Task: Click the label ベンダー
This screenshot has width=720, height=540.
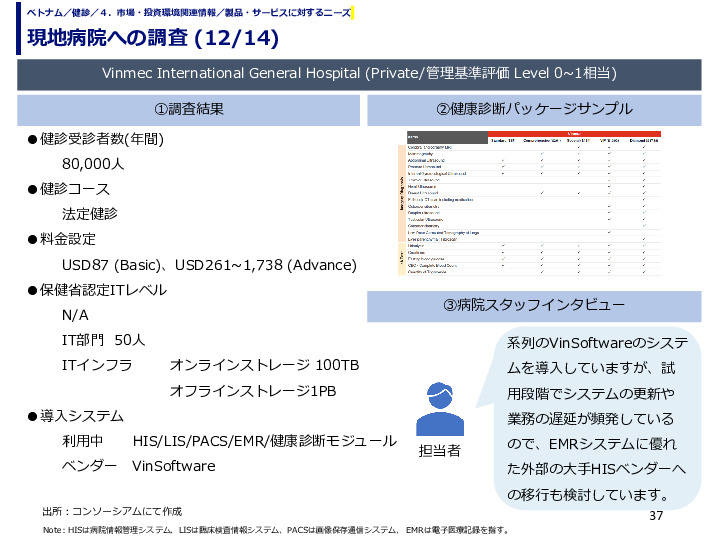Action: click(90, 466)
